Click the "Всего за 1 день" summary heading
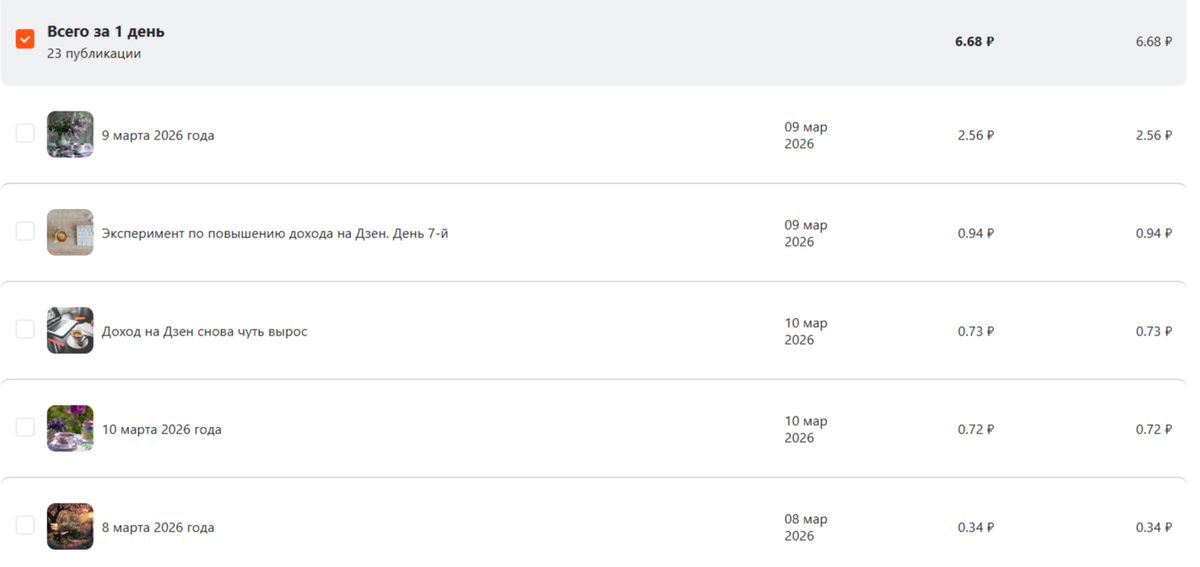This screenshot has height=567, width=1200. (106, 32)
